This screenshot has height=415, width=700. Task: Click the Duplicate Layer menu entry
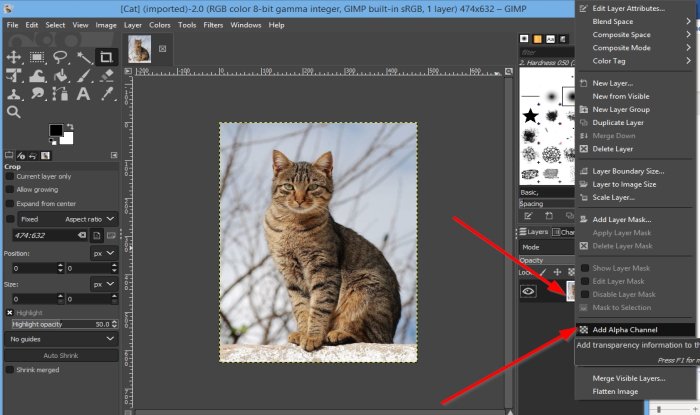(x=618, y=122)
